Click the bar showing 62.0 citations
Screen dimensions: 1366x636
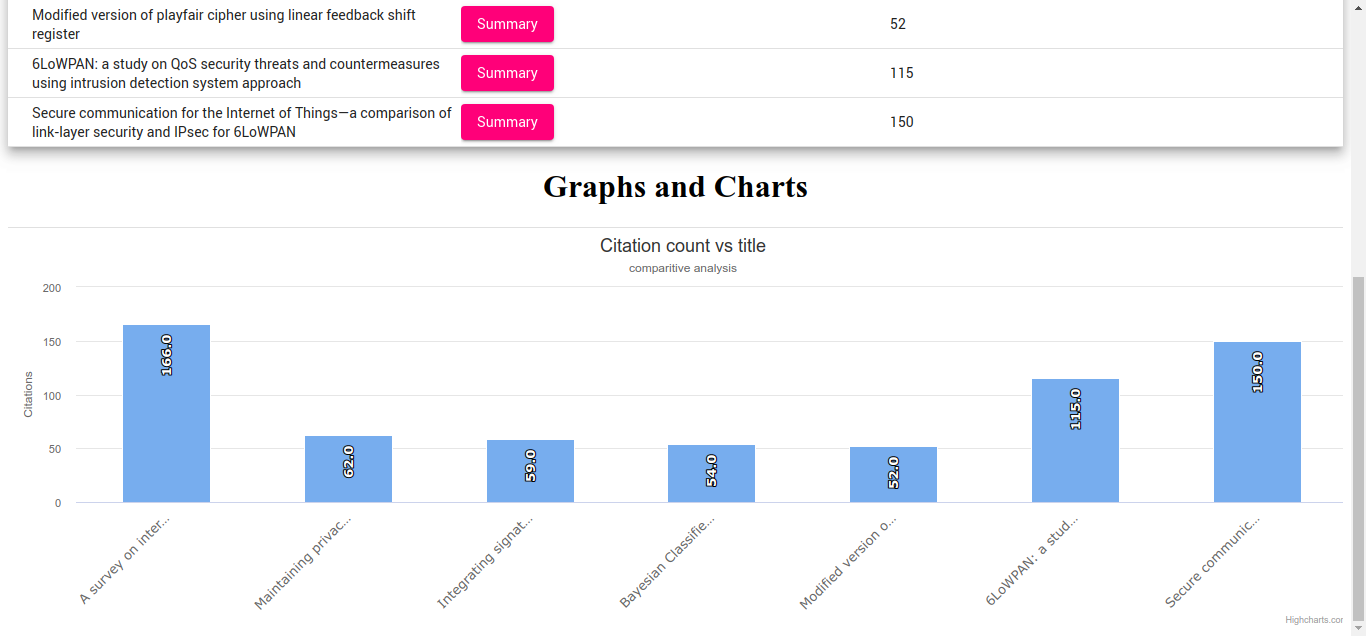(x=348, y=470)
